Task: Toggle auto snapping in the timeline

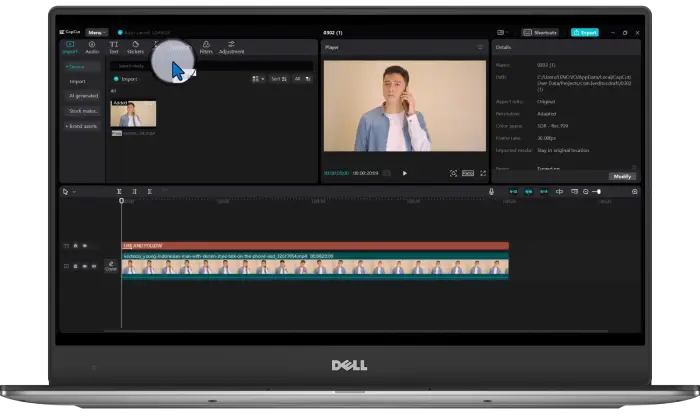Action: 529,192
